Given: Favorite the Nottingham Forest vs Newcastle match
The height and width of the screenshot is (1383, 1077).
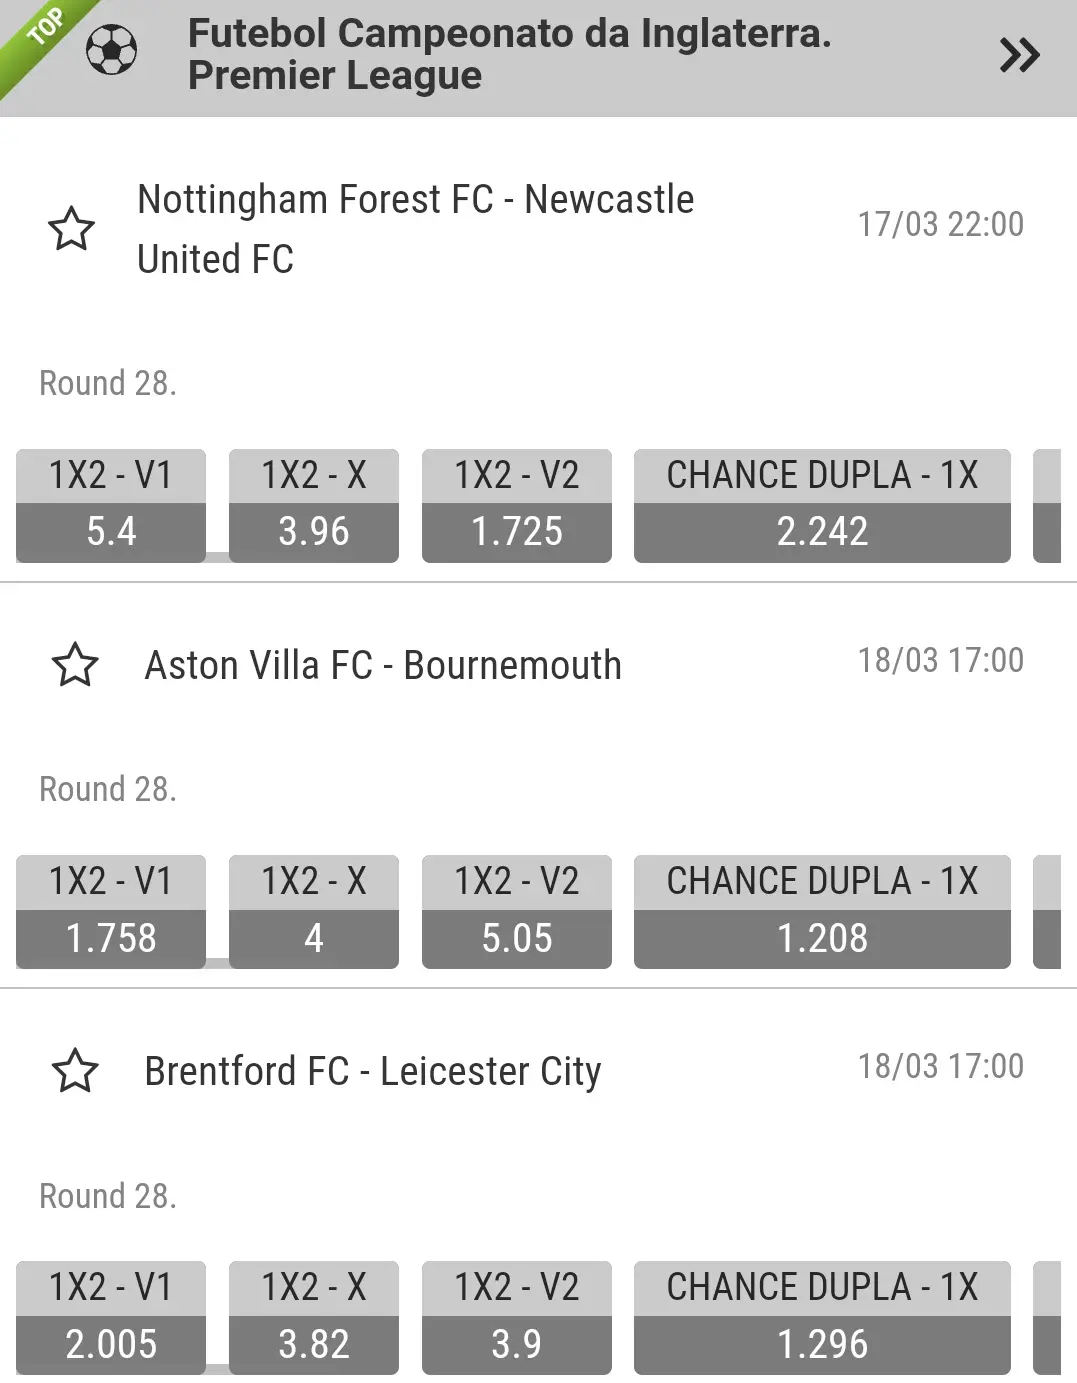Looking at the screenshot, I should coord(72,229).
